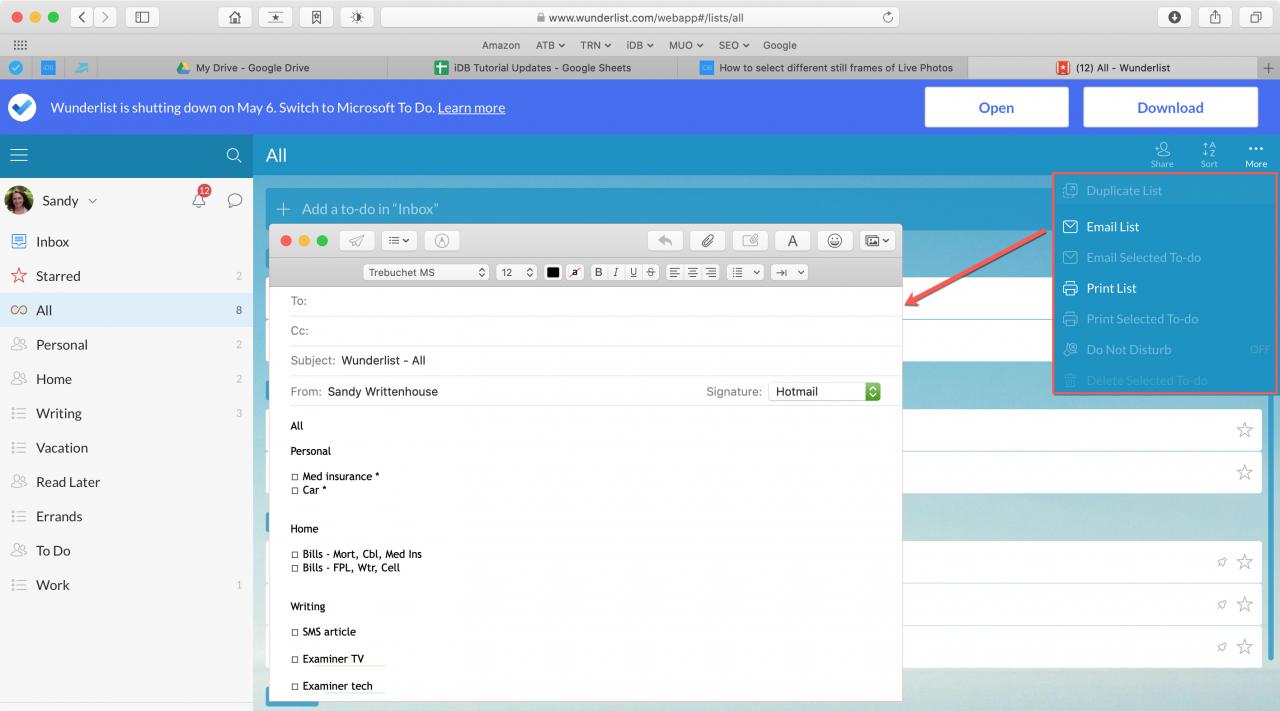The image size is (1280, 711).
Task: Toggle underline formatting in Mail
Action: click(633, 272)
